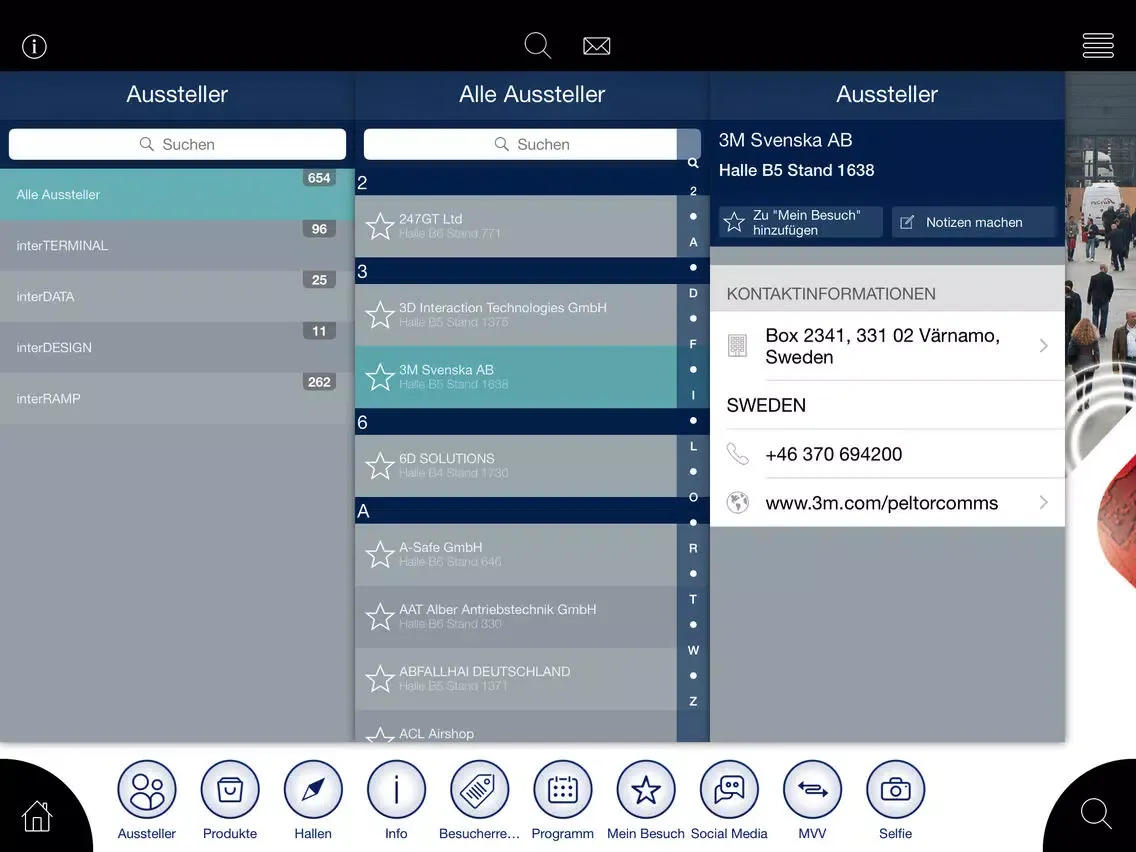Click Notizen machen button
This screenshot has height=852, width=1136.
(x=973, y=222)
